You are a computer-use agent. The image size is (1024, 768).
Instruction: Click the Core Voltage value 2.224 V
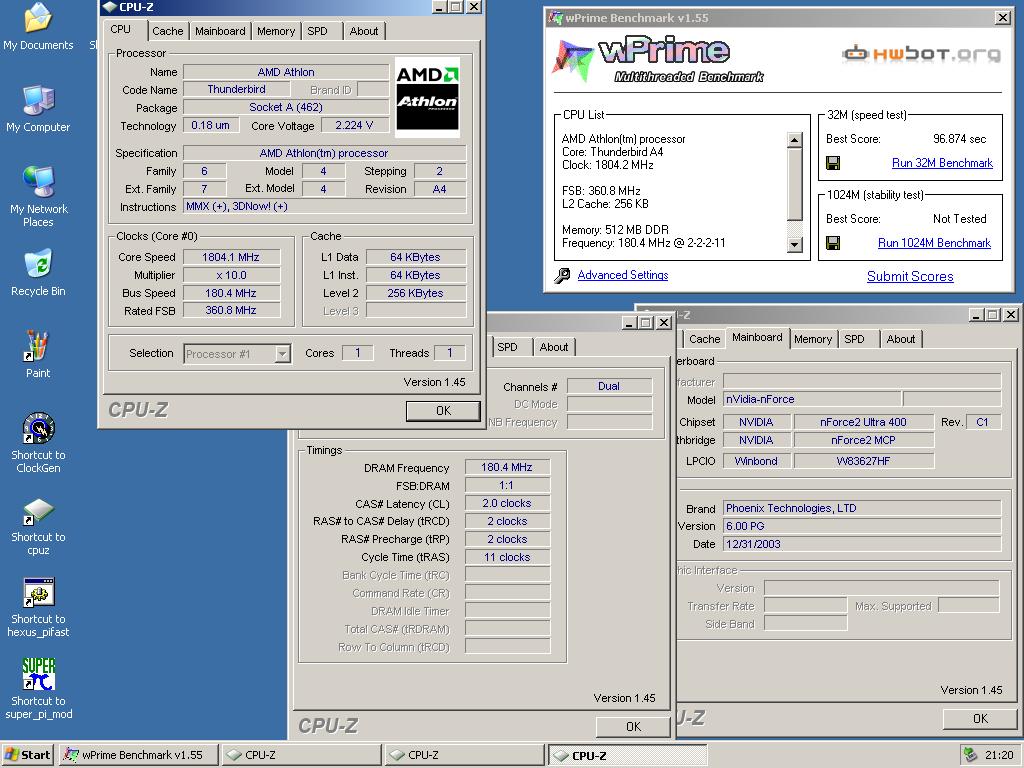pyautogui.click(x=354, y=125)
